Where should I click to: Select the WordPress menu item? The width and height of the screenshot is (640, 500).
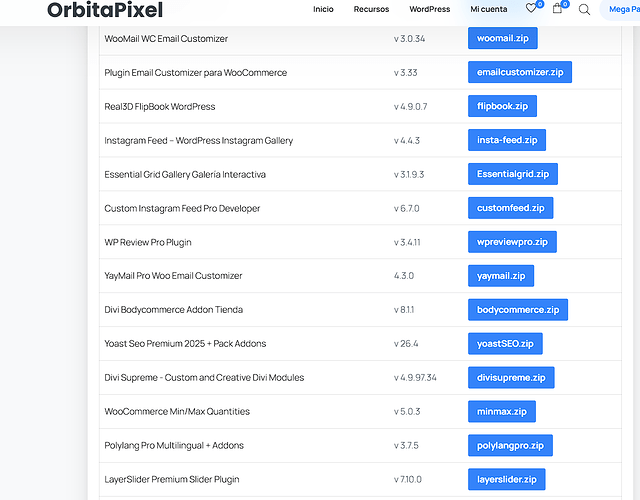coord(429,9)
